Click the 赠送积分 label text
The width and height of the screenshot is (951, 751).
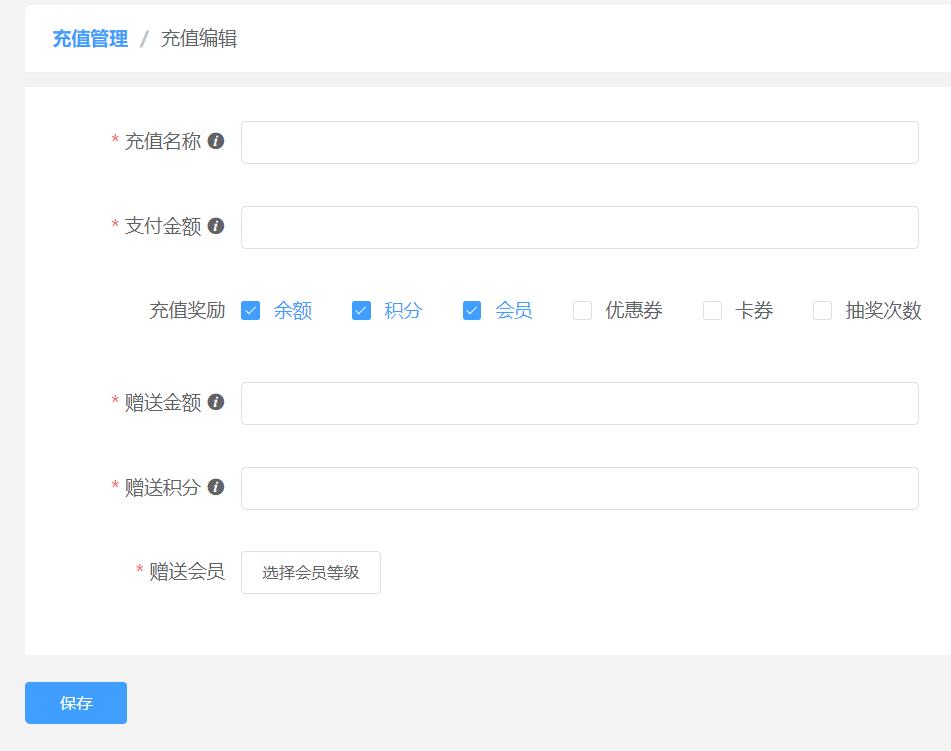click(163, 487)
